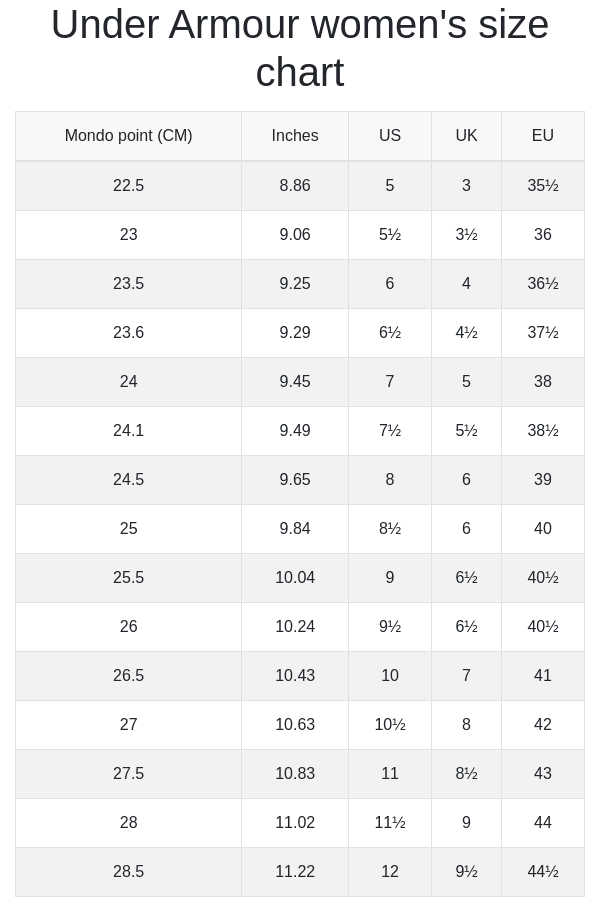The height and width of the screenshot is (912, 600).
Task: Click the 11.22 inches cell
Action: click(x=295, y=872)
